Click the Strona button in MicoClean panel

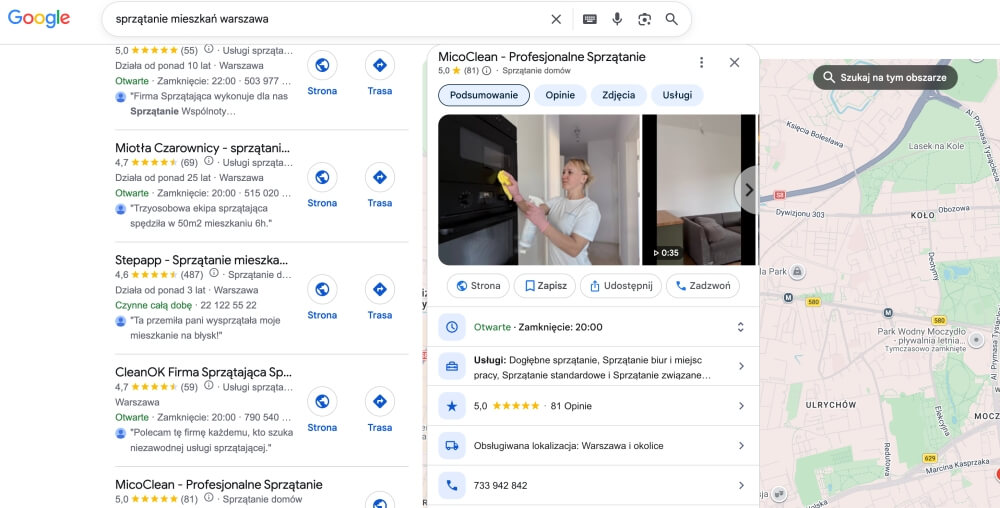click(478, 286)
